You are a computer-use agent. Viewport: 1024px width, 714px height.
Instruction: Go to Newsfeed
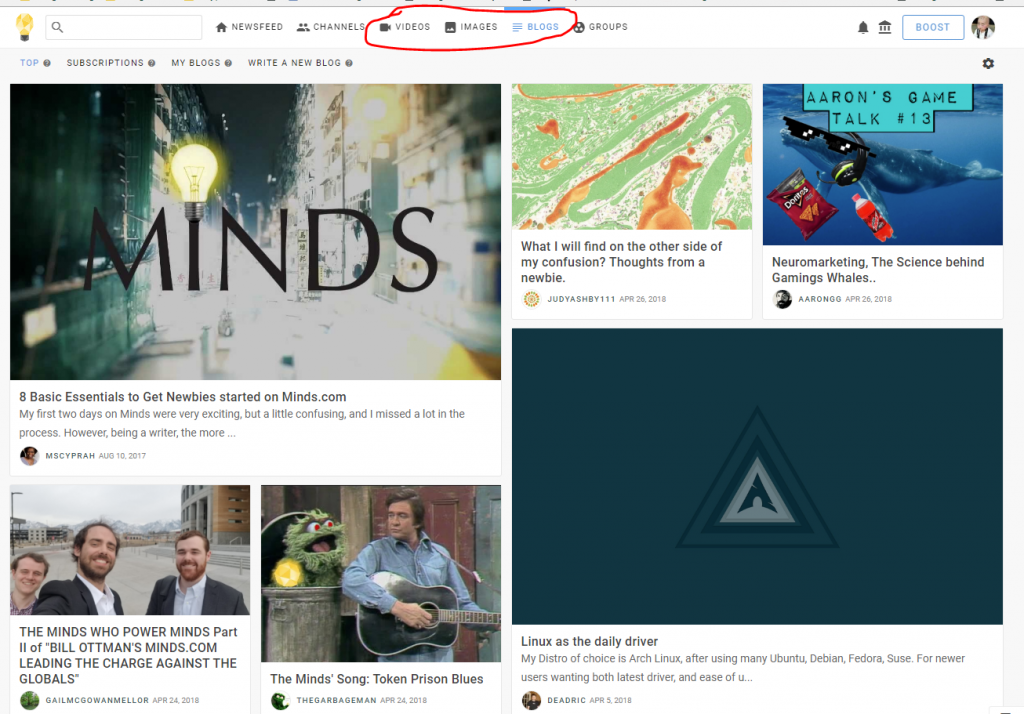(249, 27)
